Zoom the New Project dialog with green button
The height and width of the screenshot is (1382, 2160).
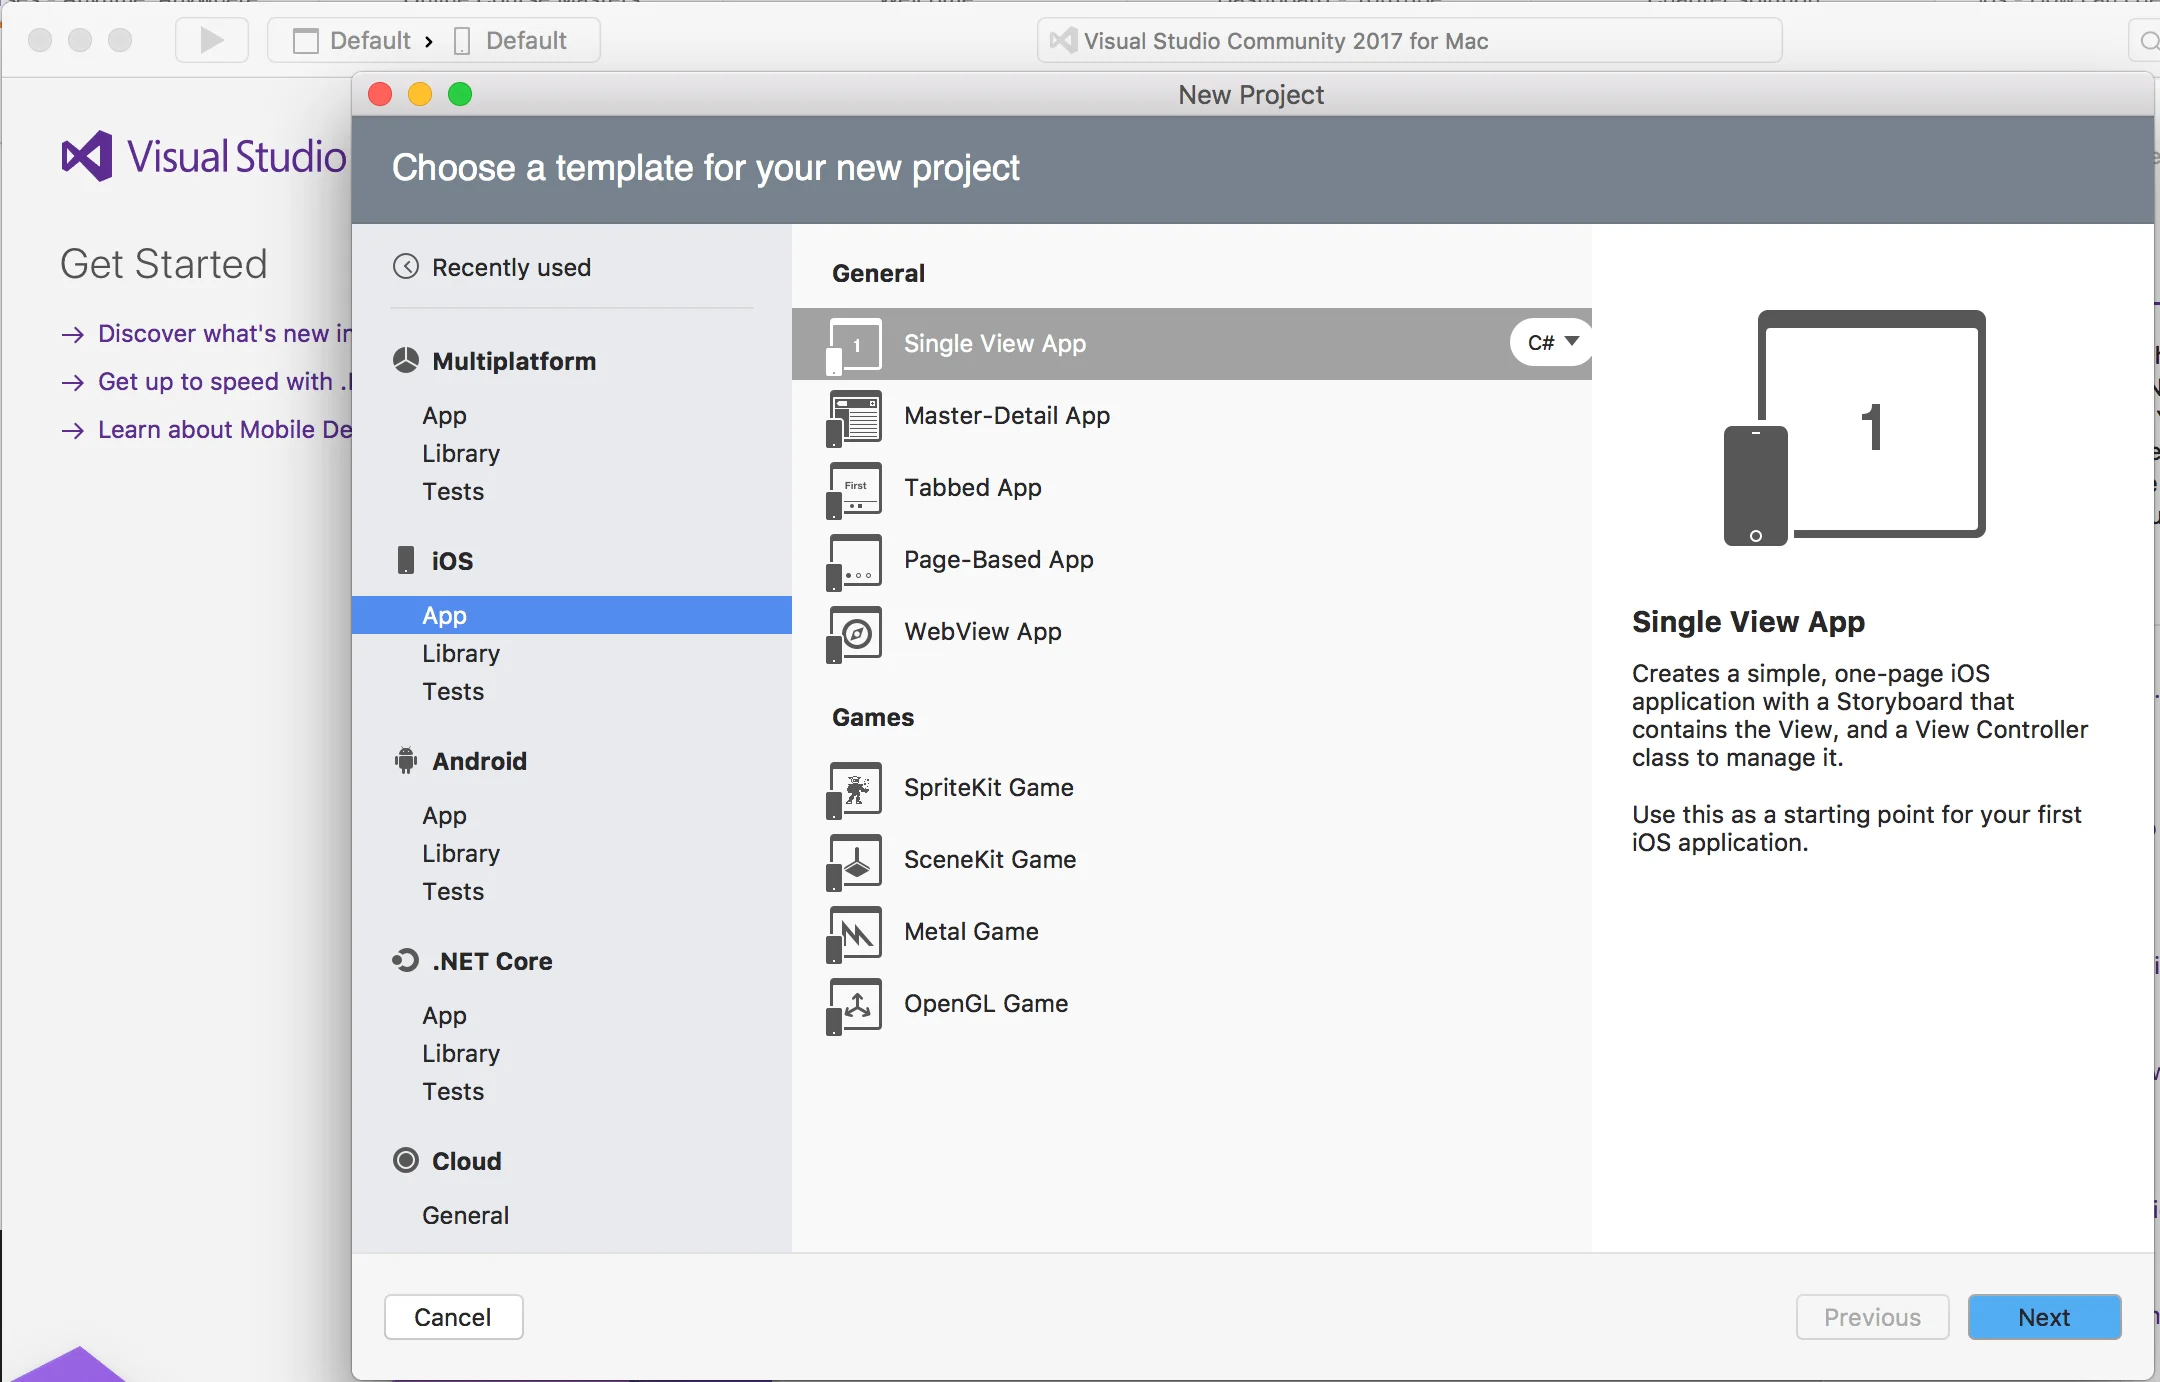coord(460,94)
